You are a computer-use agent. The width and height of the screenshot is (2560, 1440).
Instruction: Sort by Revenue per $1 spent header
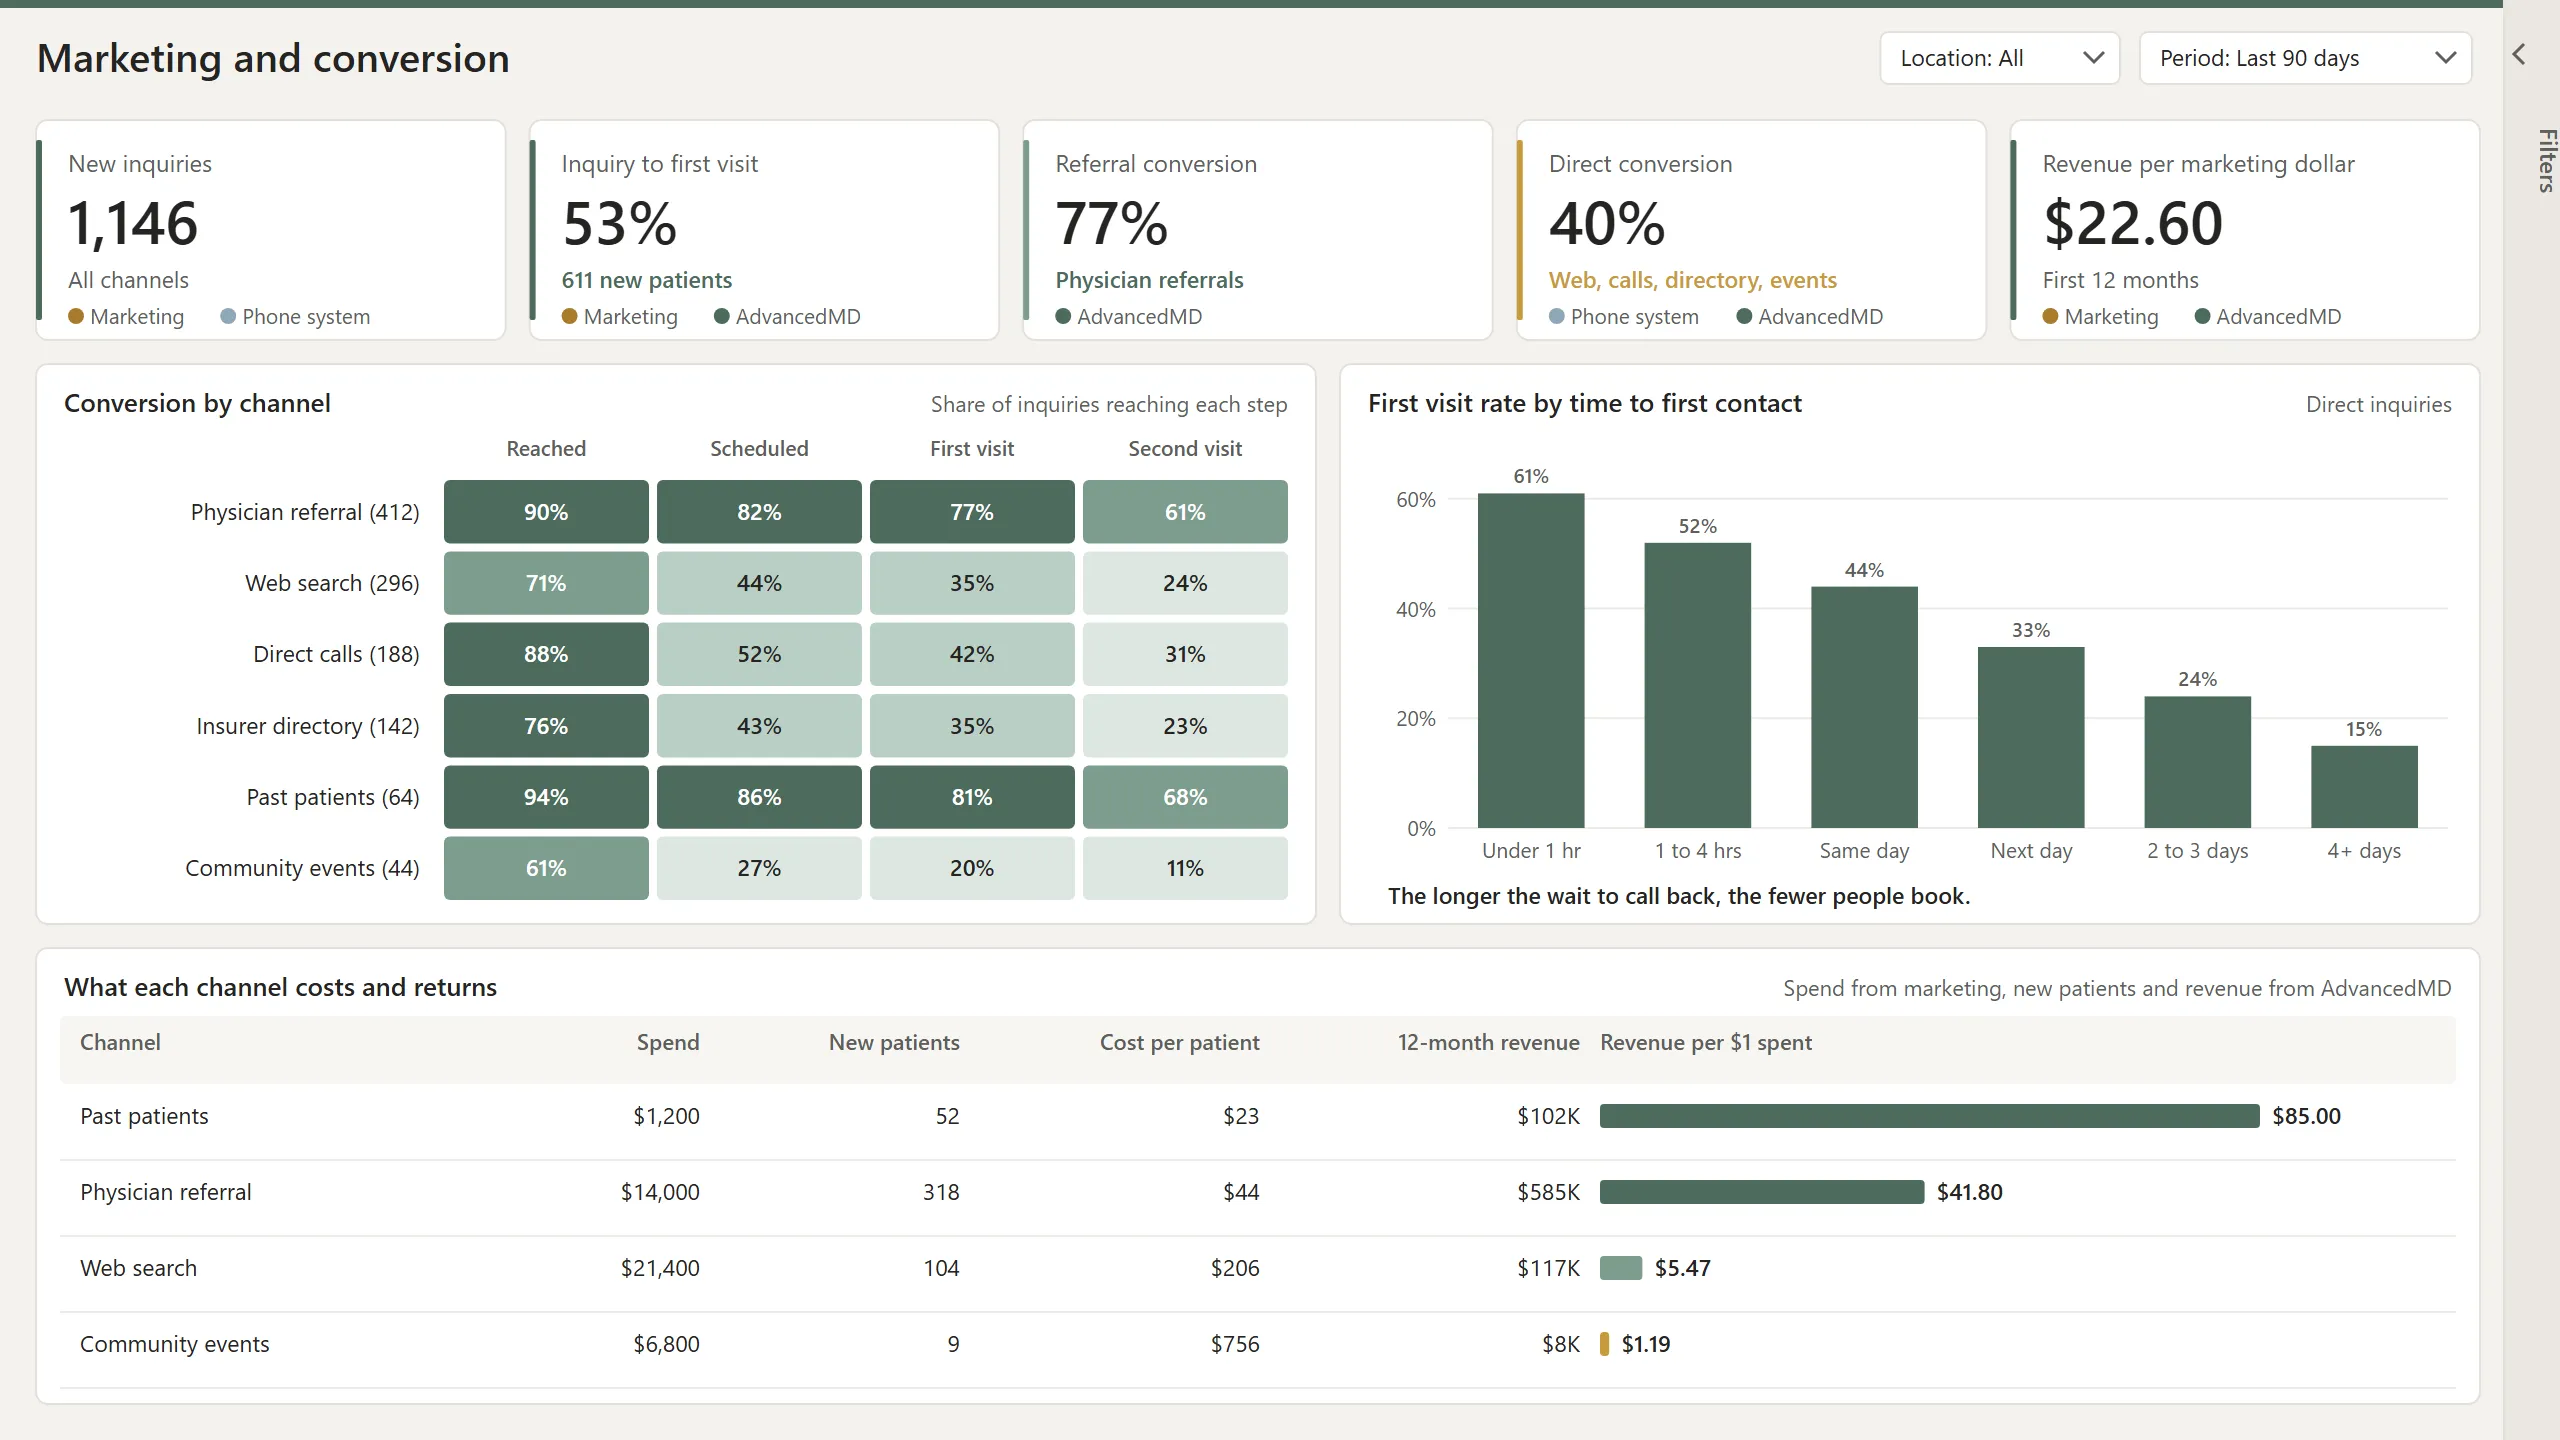coord(1706,1042)
